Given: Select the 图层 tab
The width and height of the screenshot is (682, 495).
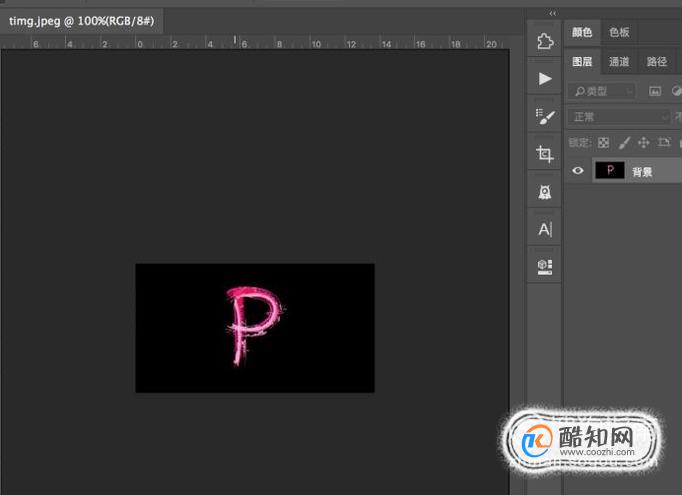Looking at the screenshot, I should (582, 61).
